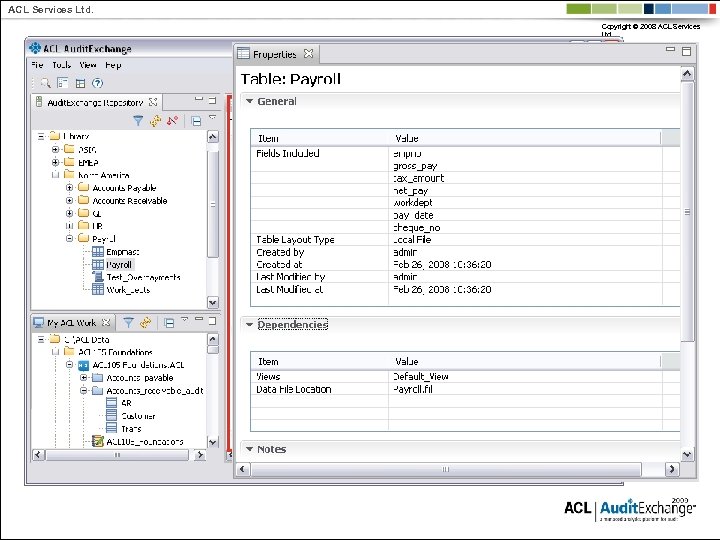Screen dimensions: 720x540
Task: Click collapse-all icon in Repository toolbar
Action: [x=196, y=121]
